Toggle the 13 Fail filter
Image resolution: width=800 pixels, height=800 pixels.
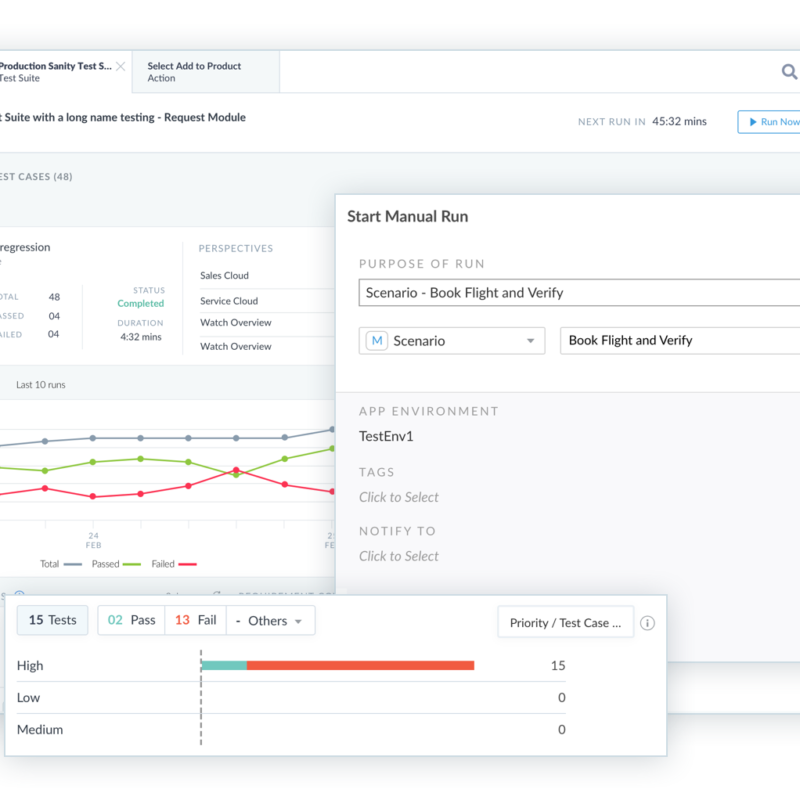[x=195, y=621]
